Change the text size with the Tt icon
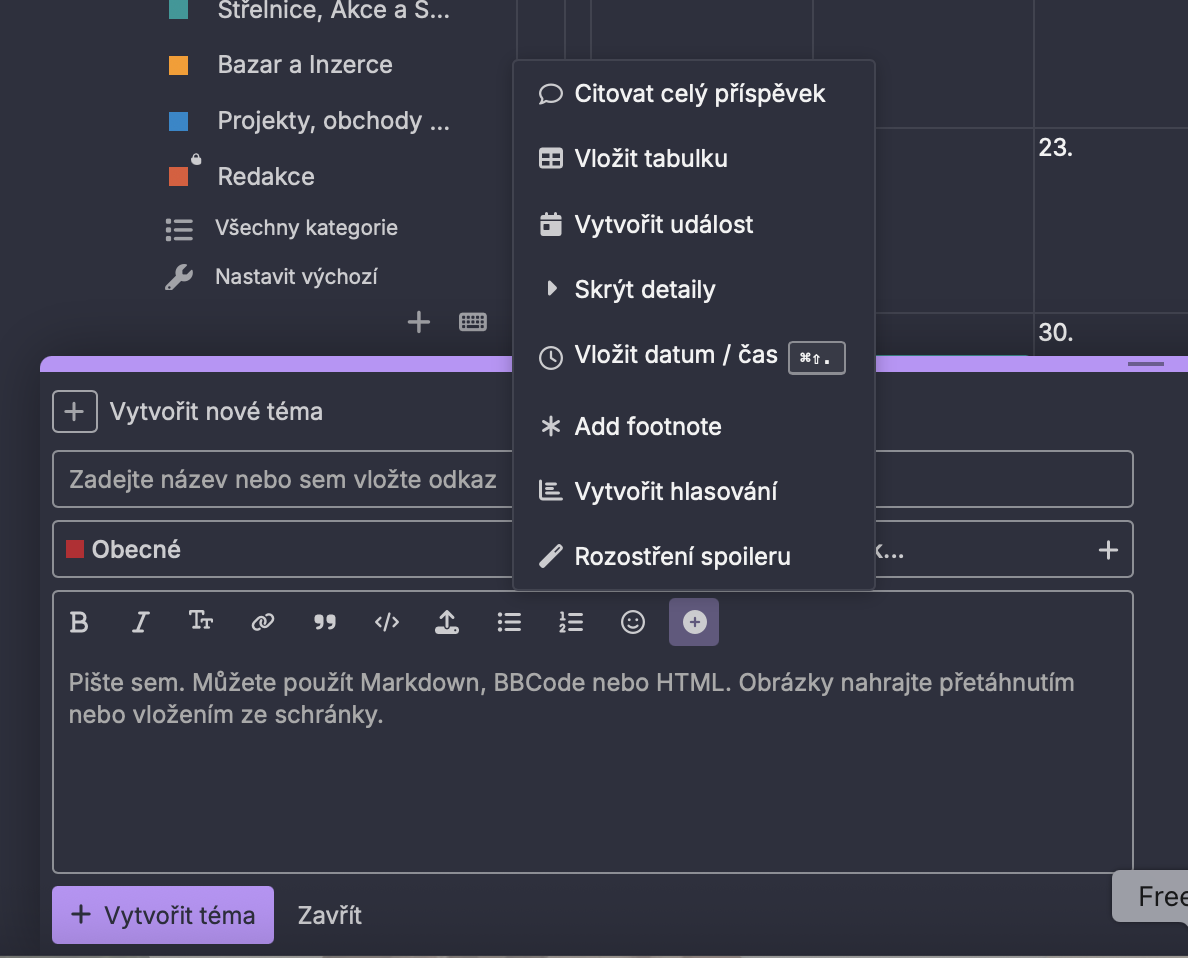The height and width of the screenshot is (958, 1188). [x=201, y=622]
